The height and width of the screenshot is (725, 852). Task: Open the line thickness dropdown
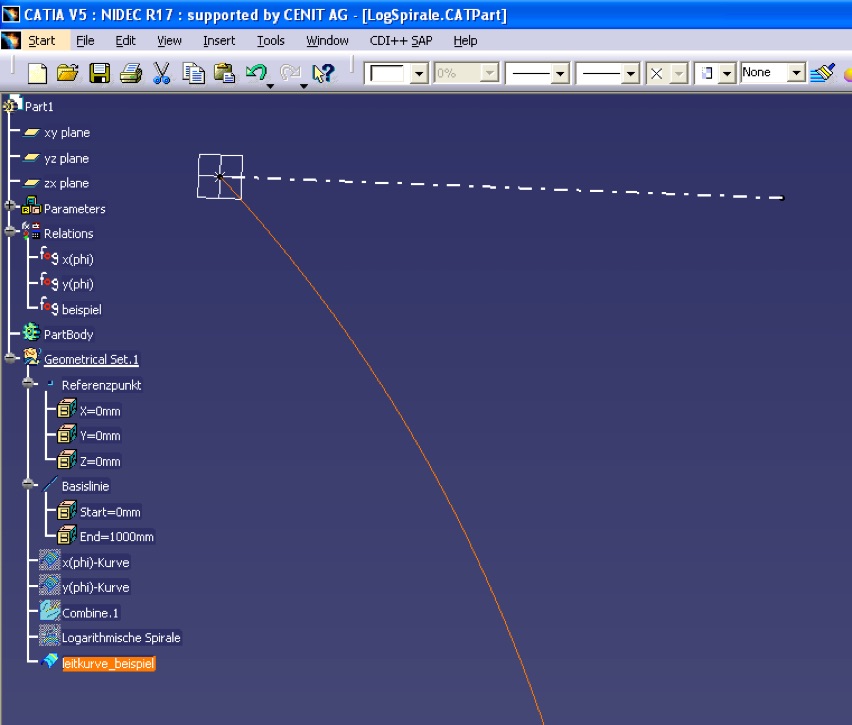560,73
